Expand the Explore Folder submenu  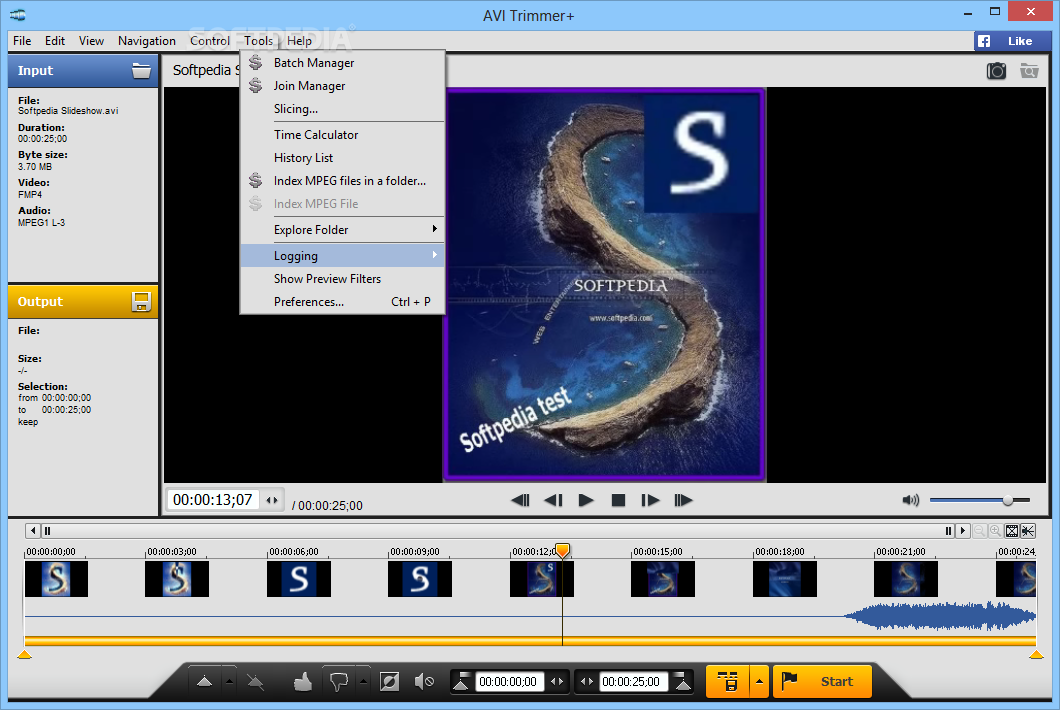click(343, 229)
